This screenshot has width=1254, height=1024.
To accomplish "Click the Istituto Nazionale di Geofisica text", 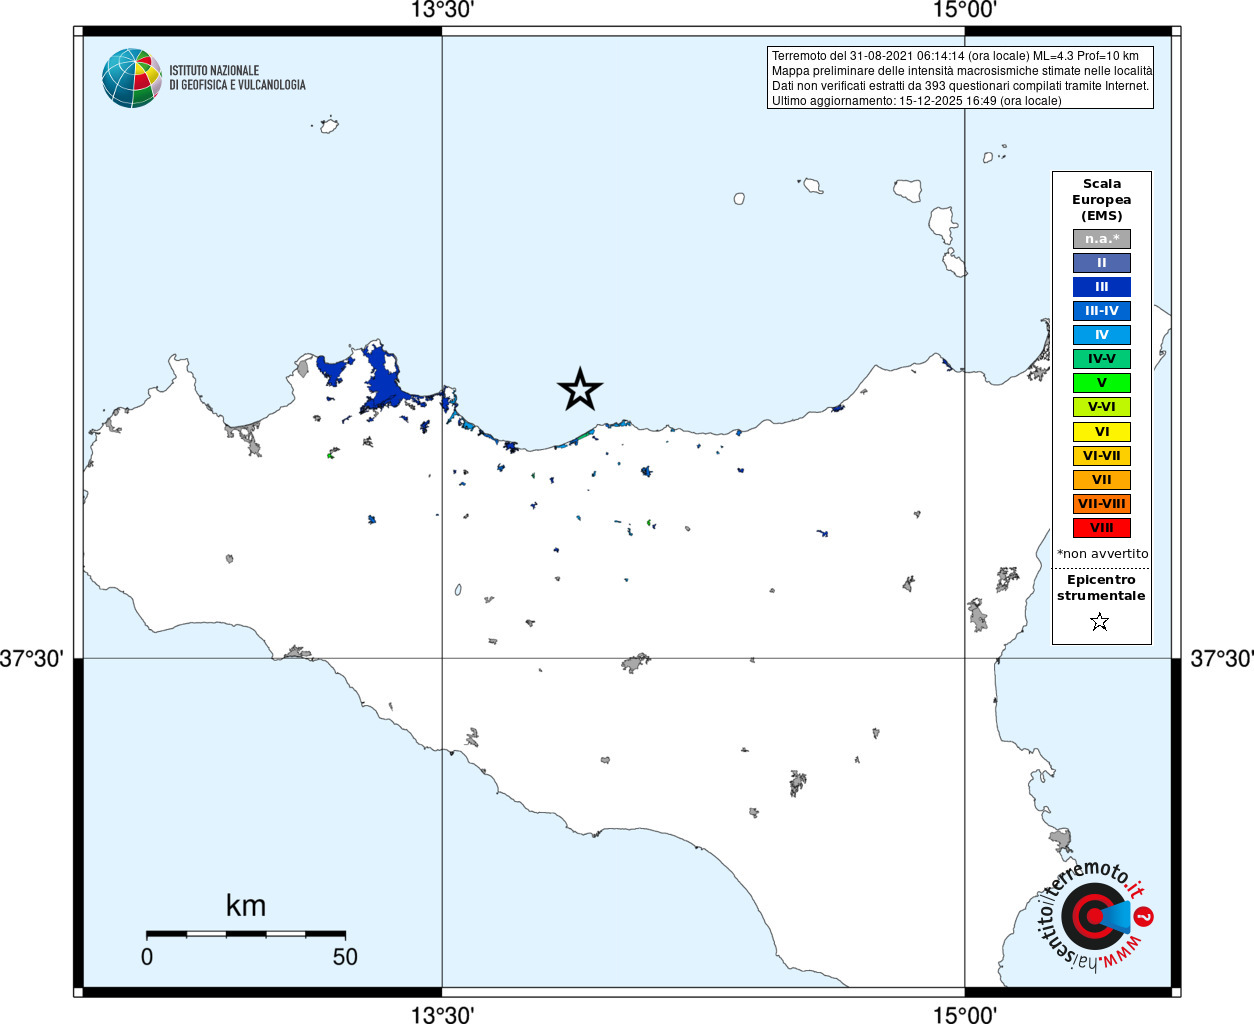I will (237, 78).
